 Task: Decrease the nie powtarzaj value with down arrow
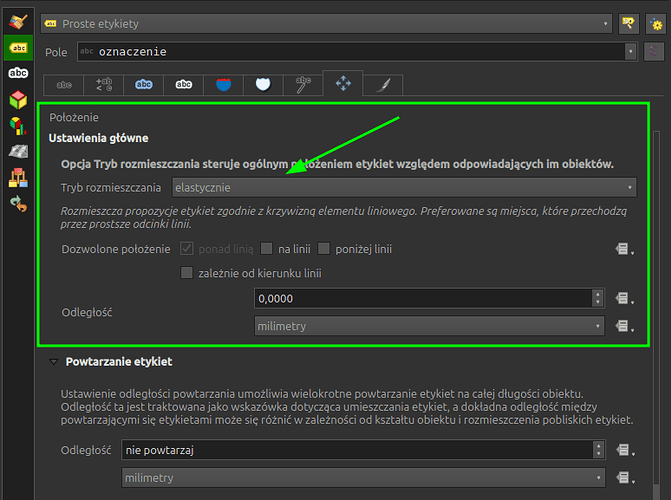point(599,455)
